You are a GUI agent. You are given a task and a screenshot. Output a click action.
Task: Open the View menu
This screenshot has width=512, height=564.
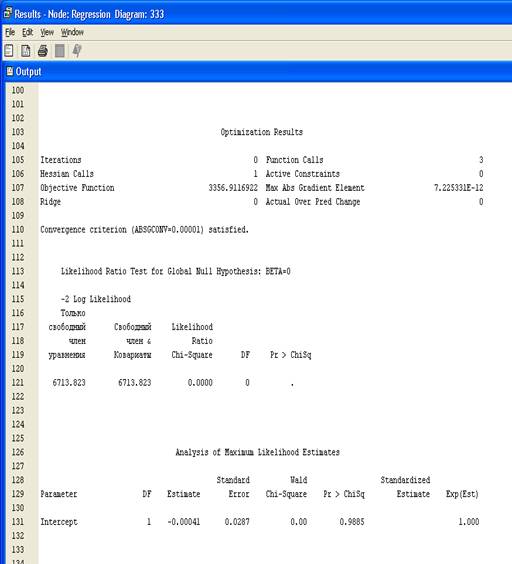point(47,32)
